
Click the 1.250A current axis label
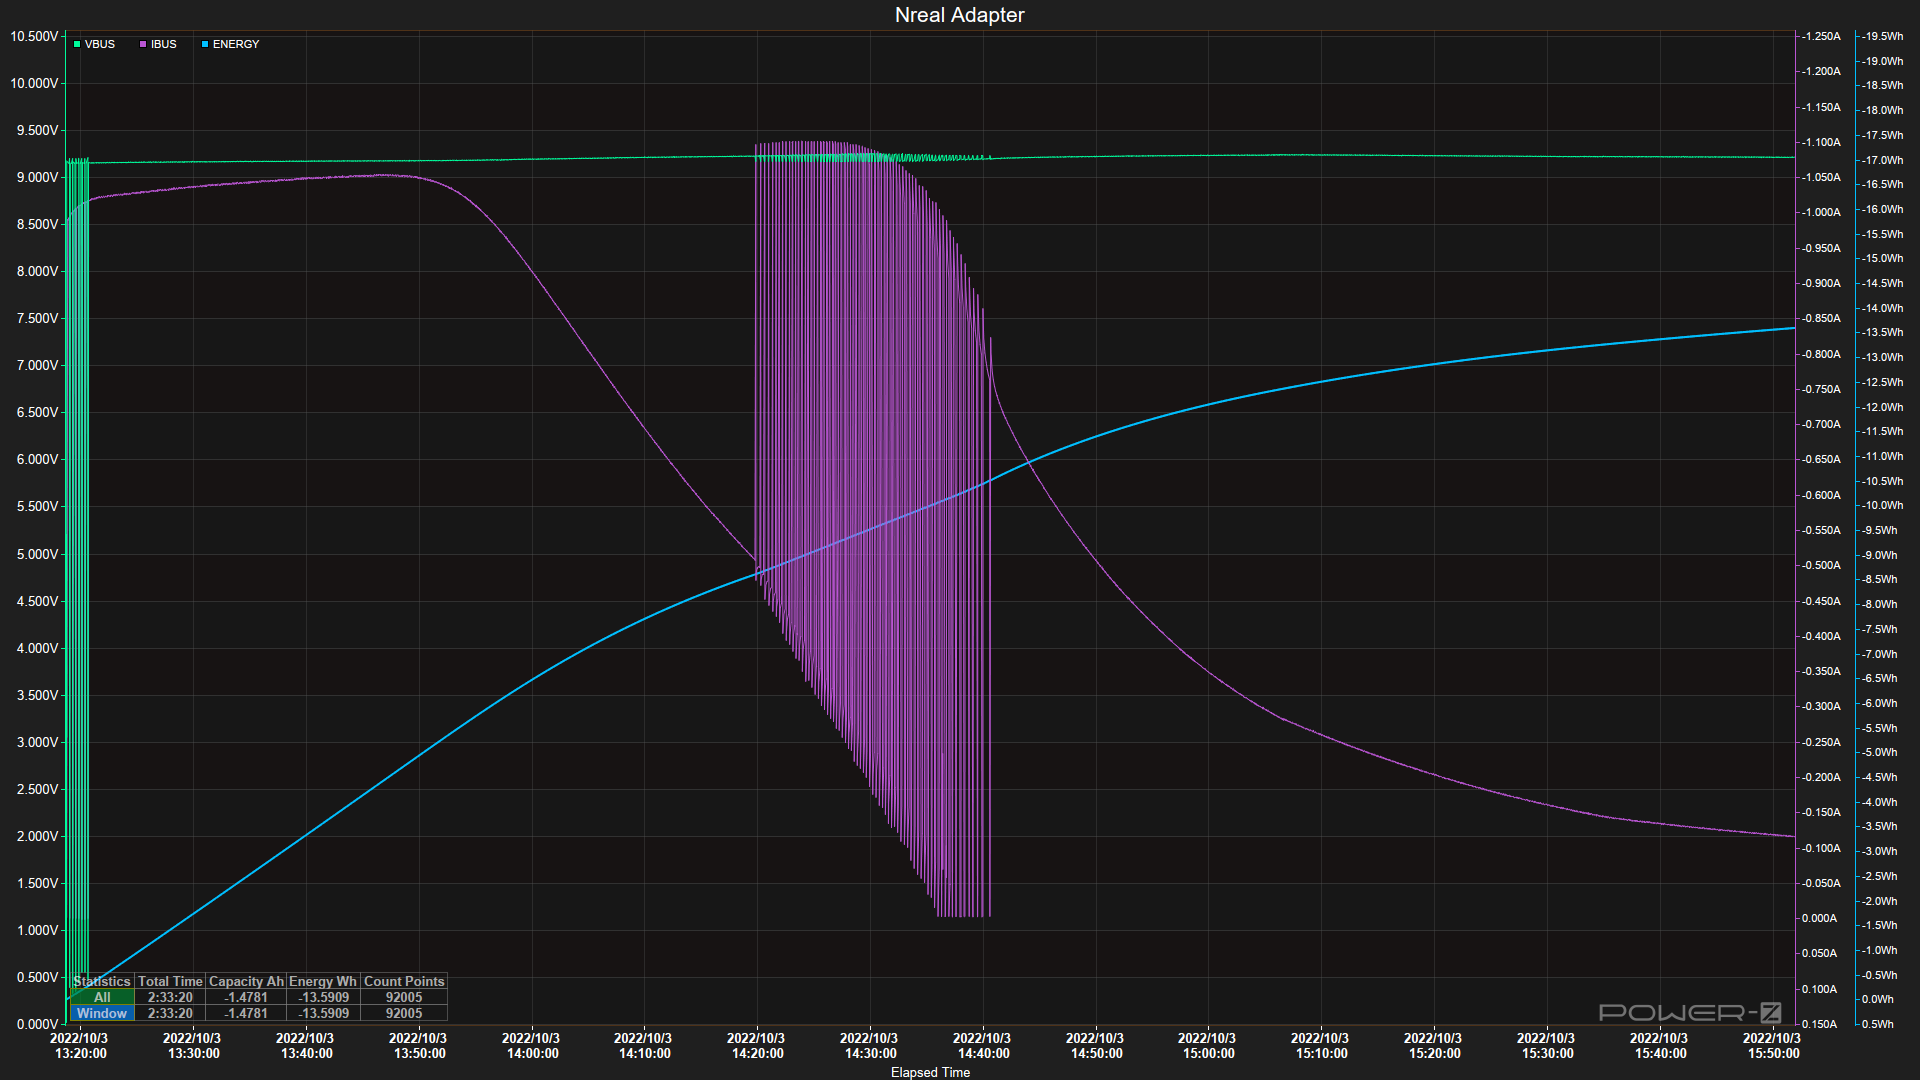(x=1821, y=37)
